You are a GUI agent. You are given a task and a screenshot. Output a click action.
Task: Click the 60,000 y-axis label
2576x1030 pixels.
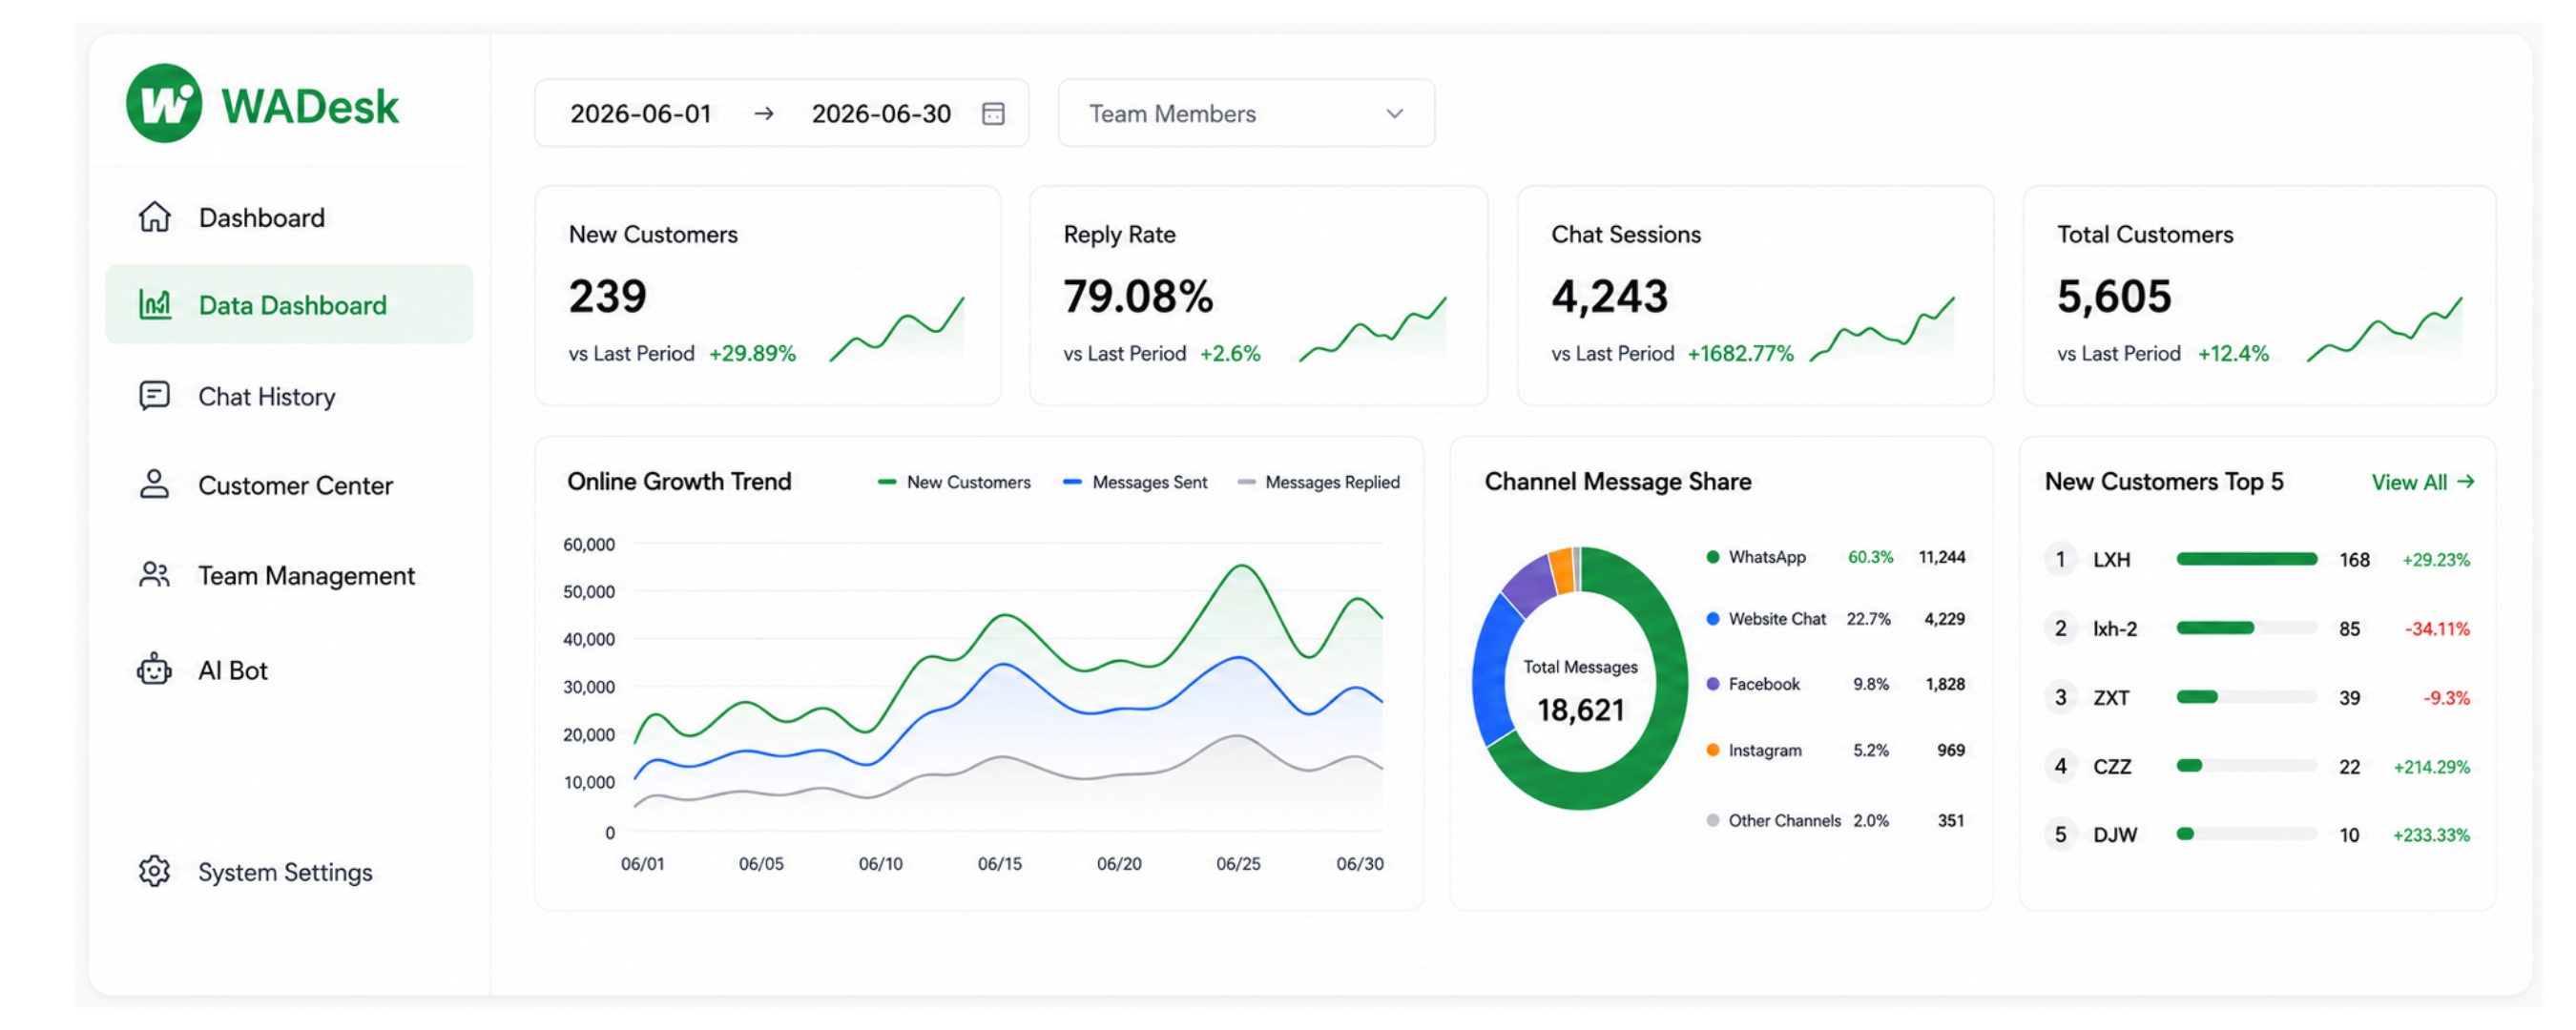click(589, 545)
